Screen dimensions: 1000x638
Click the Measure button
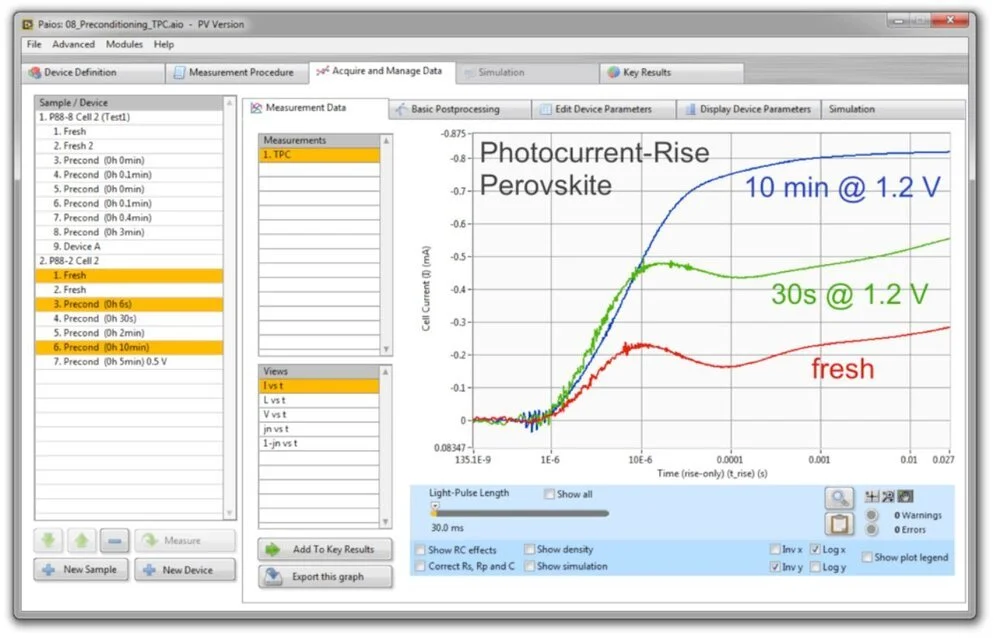pyautogui.click(x=185, y=540)
